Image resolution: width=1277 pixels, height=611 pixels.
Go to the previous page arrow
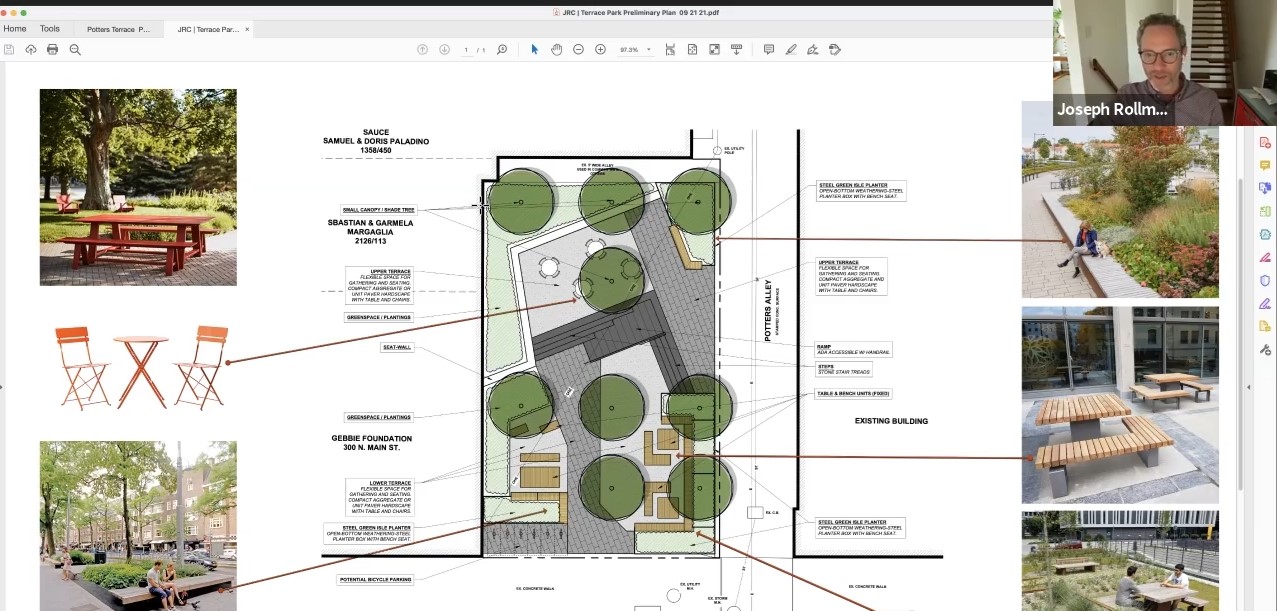pyautogui.click(x=422, y=49)
